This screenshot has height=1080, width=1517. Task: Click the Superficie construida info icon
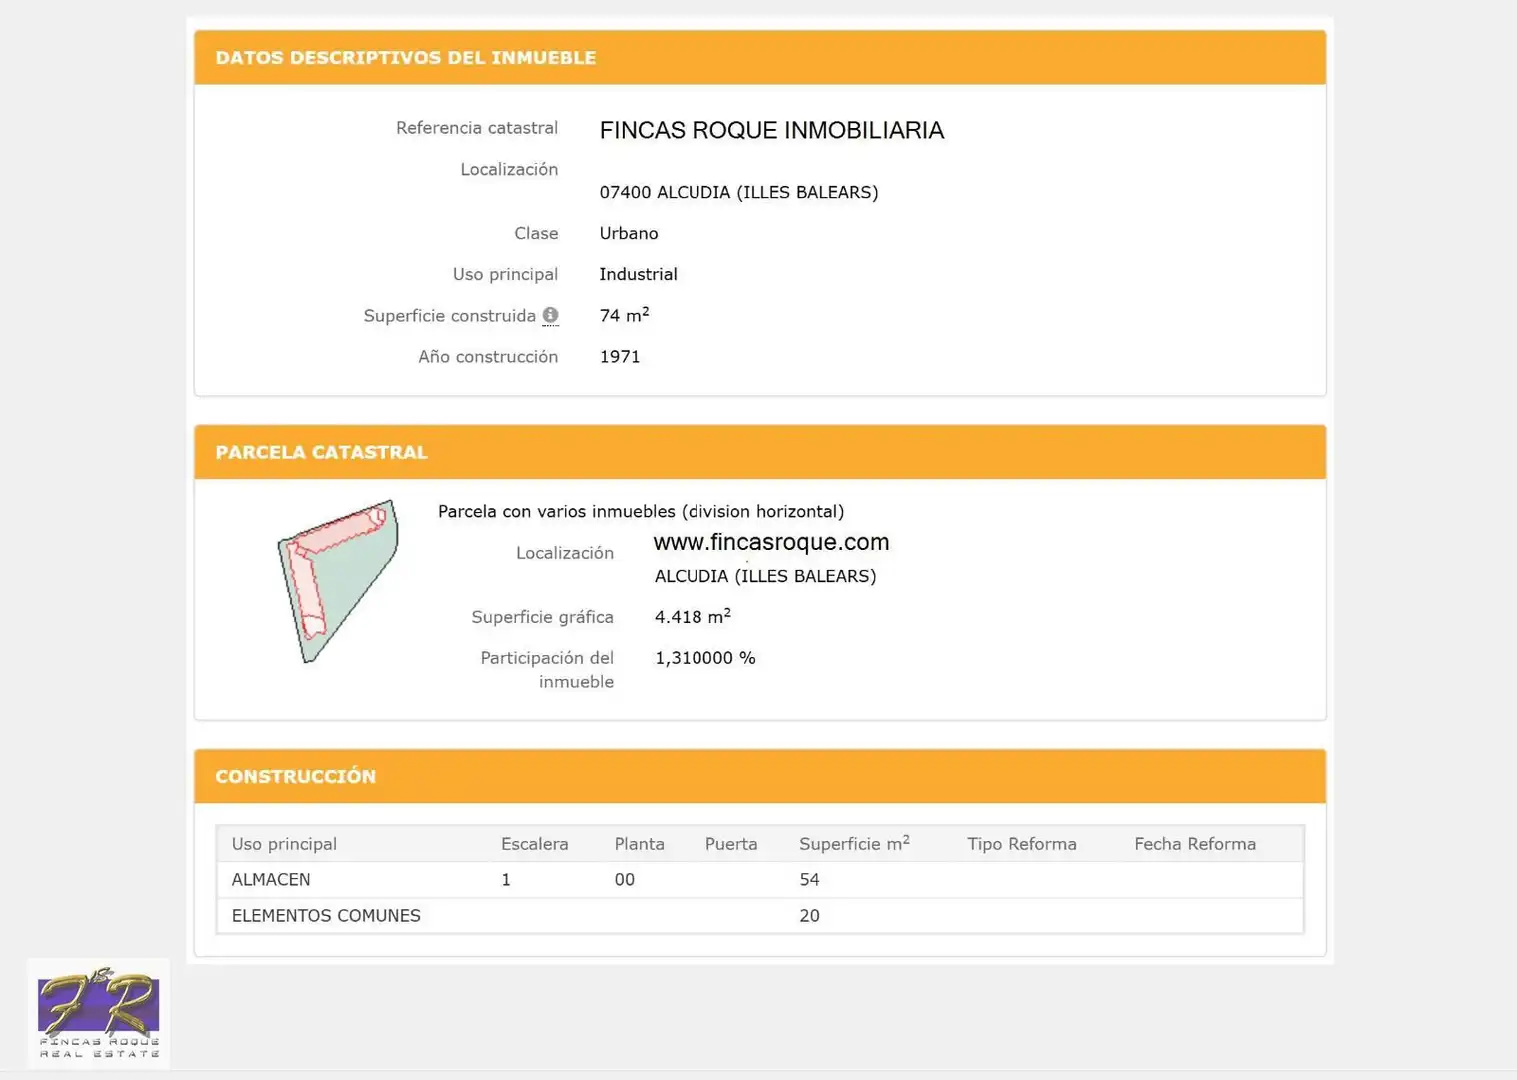pyautogui.click(x=550, y=315)
